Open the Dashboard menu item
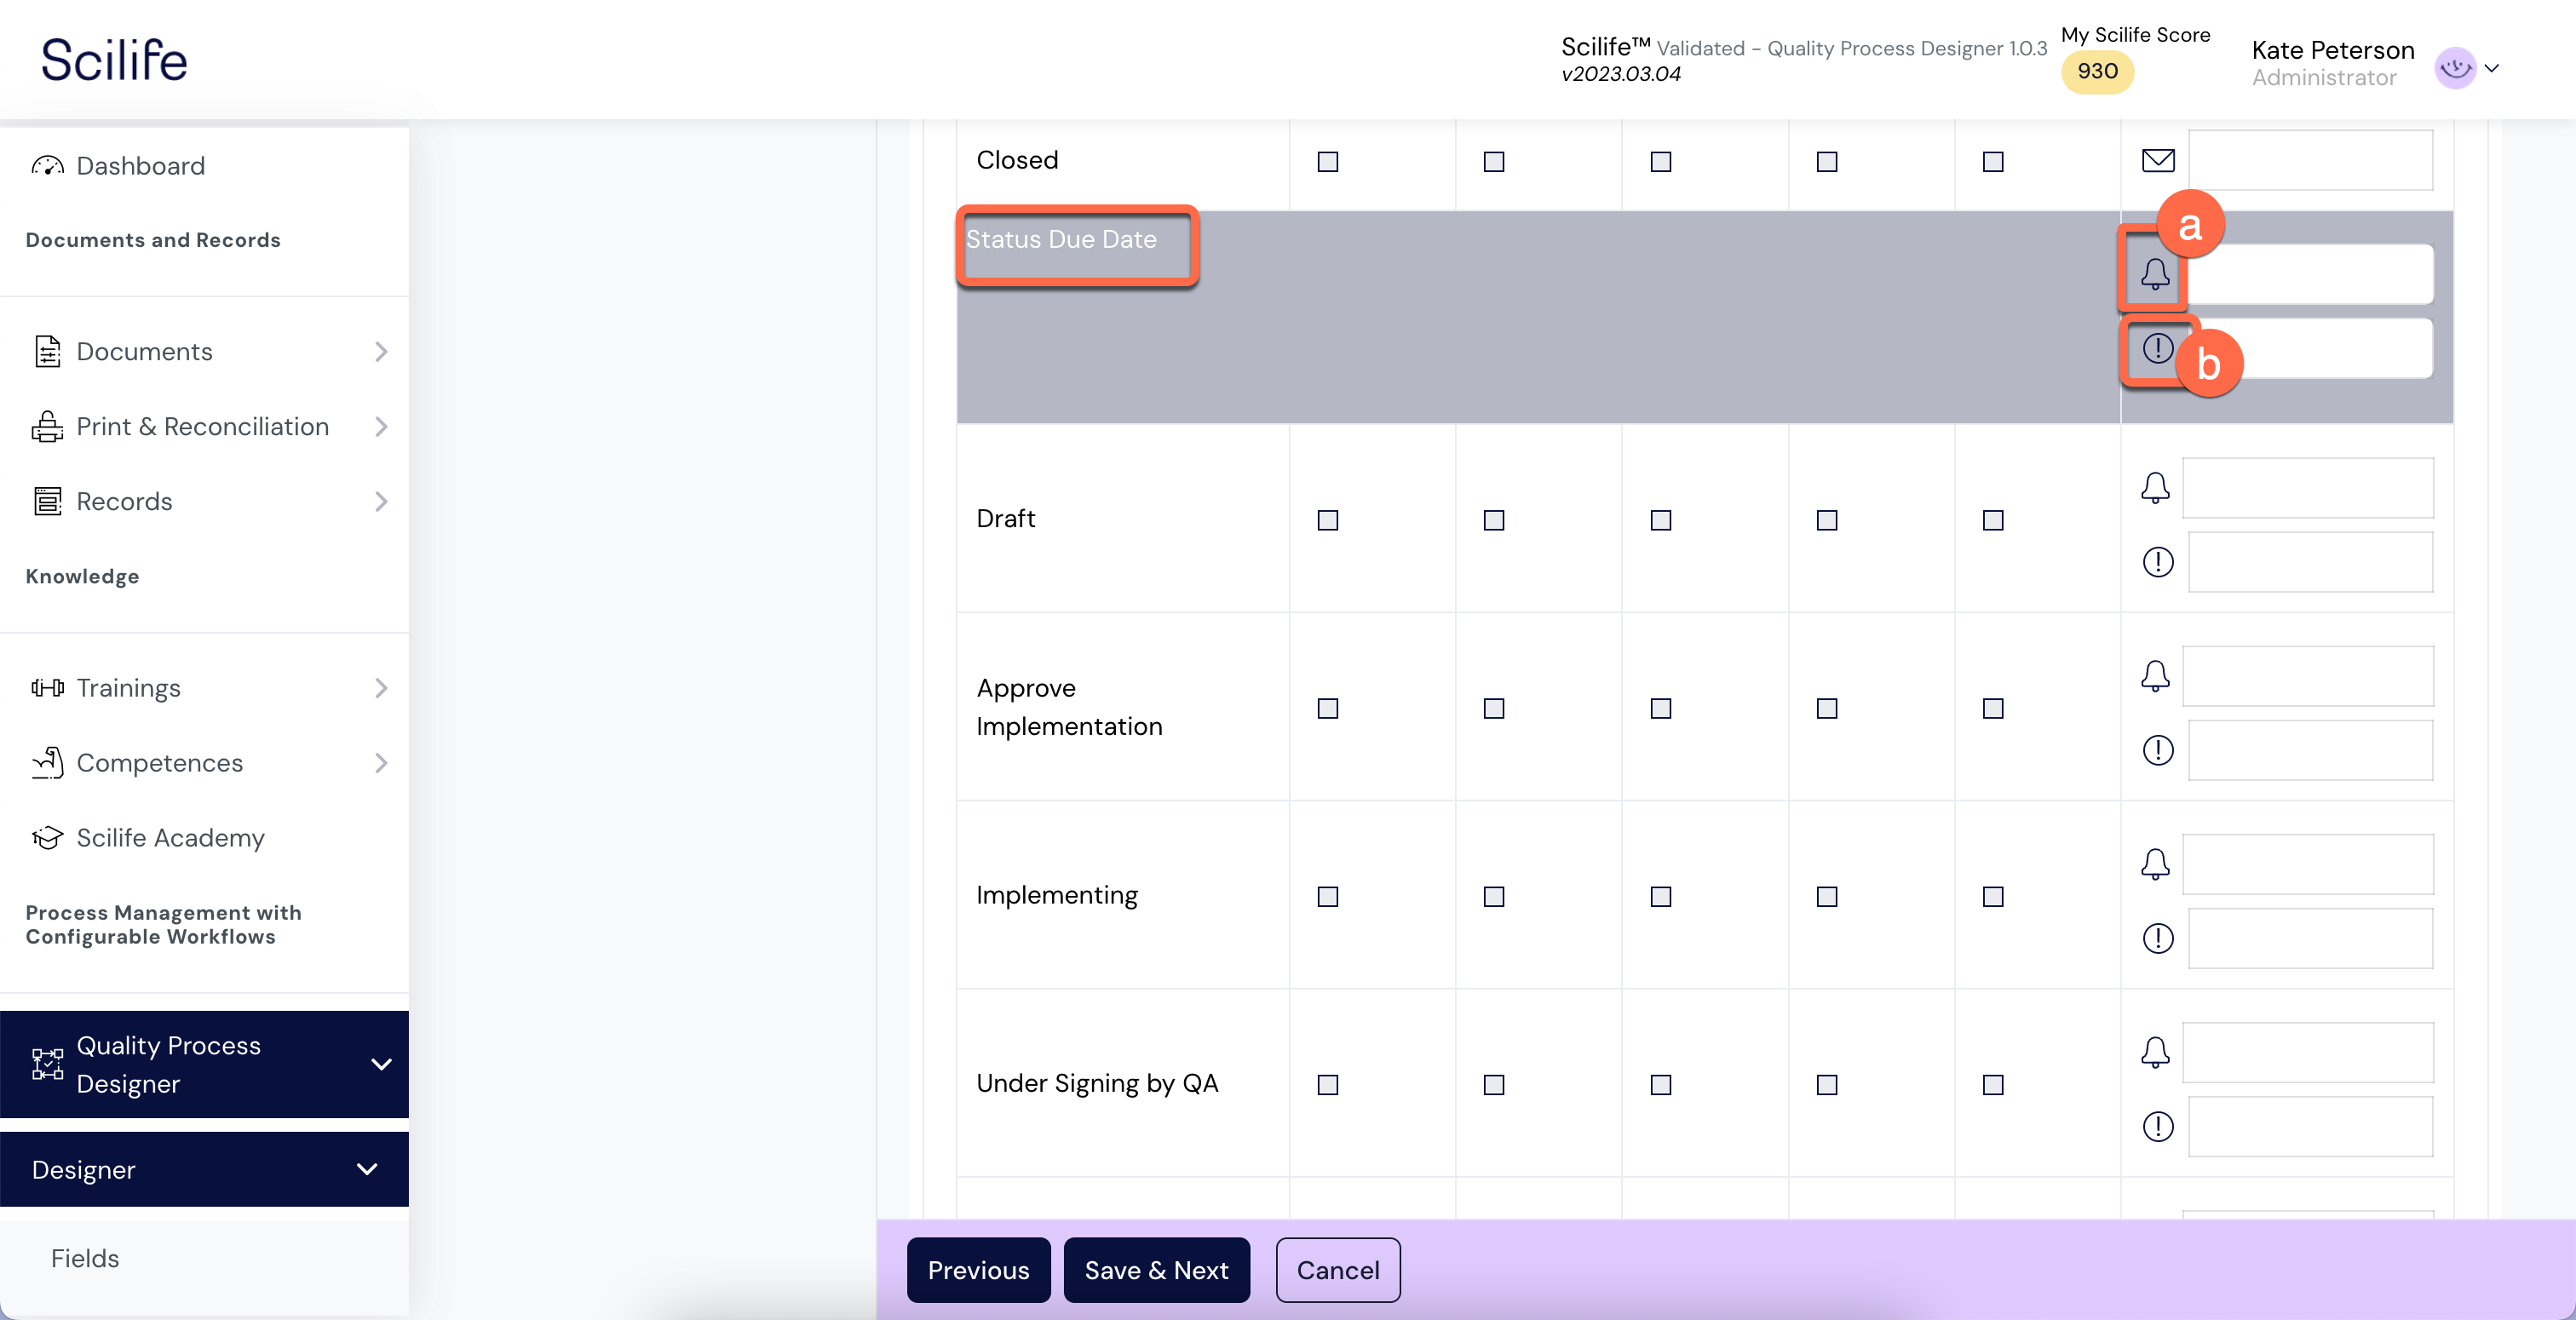The image size is (2576, 1320). pos(204,166)
